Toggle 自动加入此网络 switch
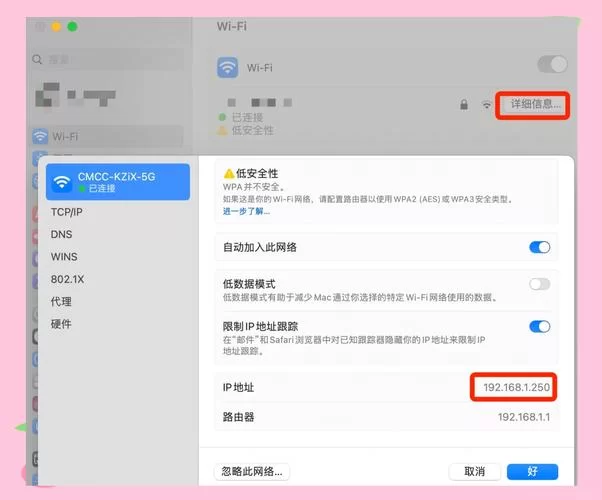The width and height of the screenshot is (602, 500). pyautogui.click(x=539, y=247)
